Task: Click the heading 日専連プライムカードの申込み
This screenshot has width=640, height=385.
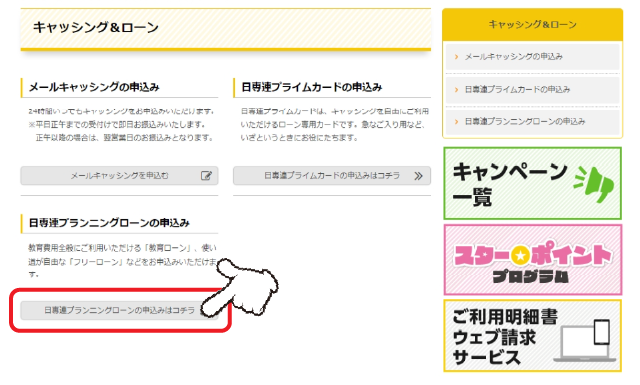Action: click(x=312, y=87)
